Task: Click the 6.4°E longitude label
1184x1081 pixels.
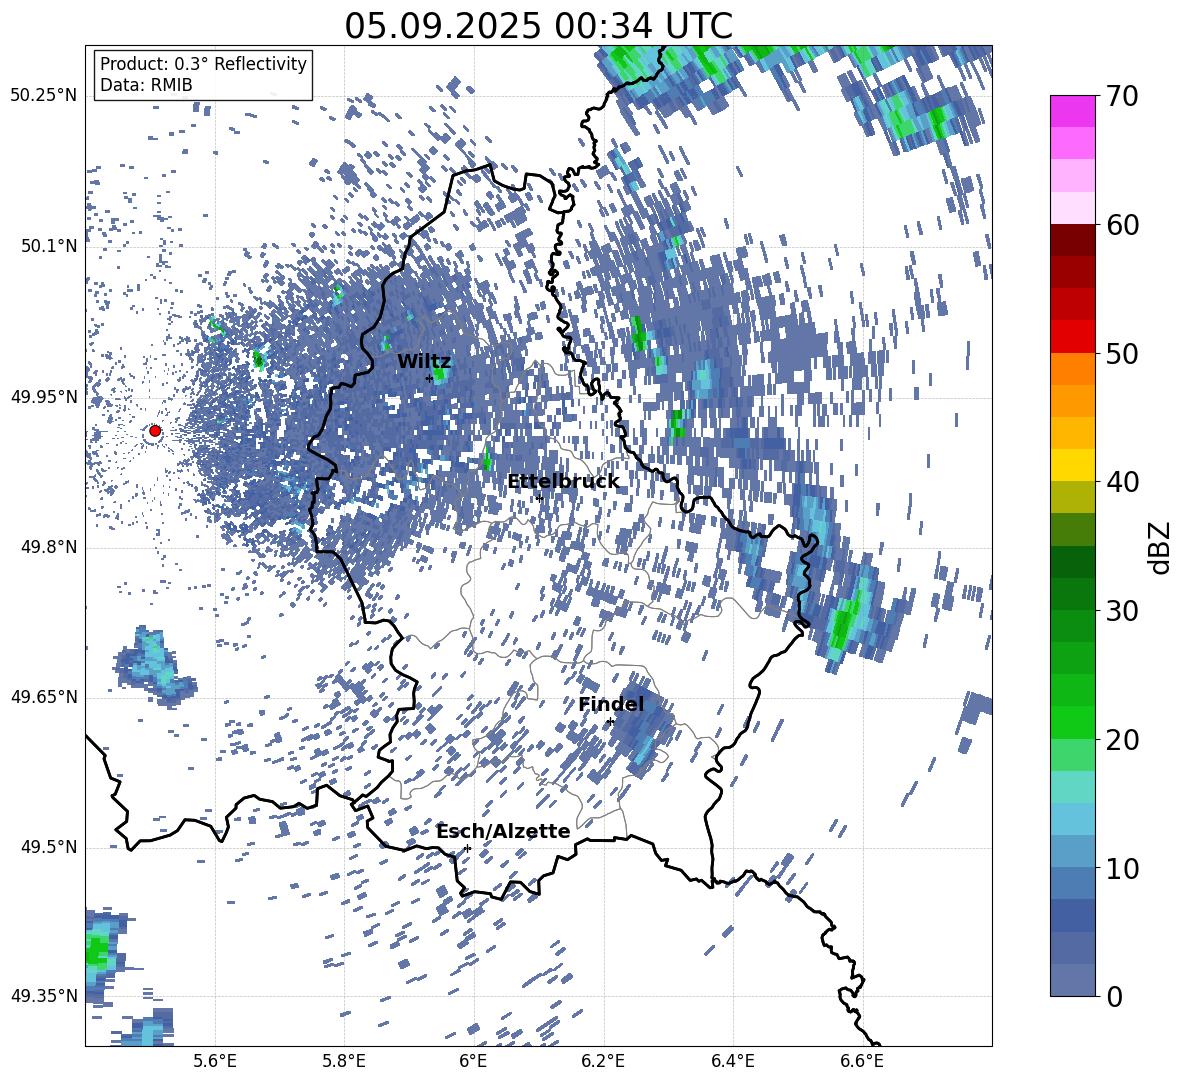Action: tap(732, 1061)
